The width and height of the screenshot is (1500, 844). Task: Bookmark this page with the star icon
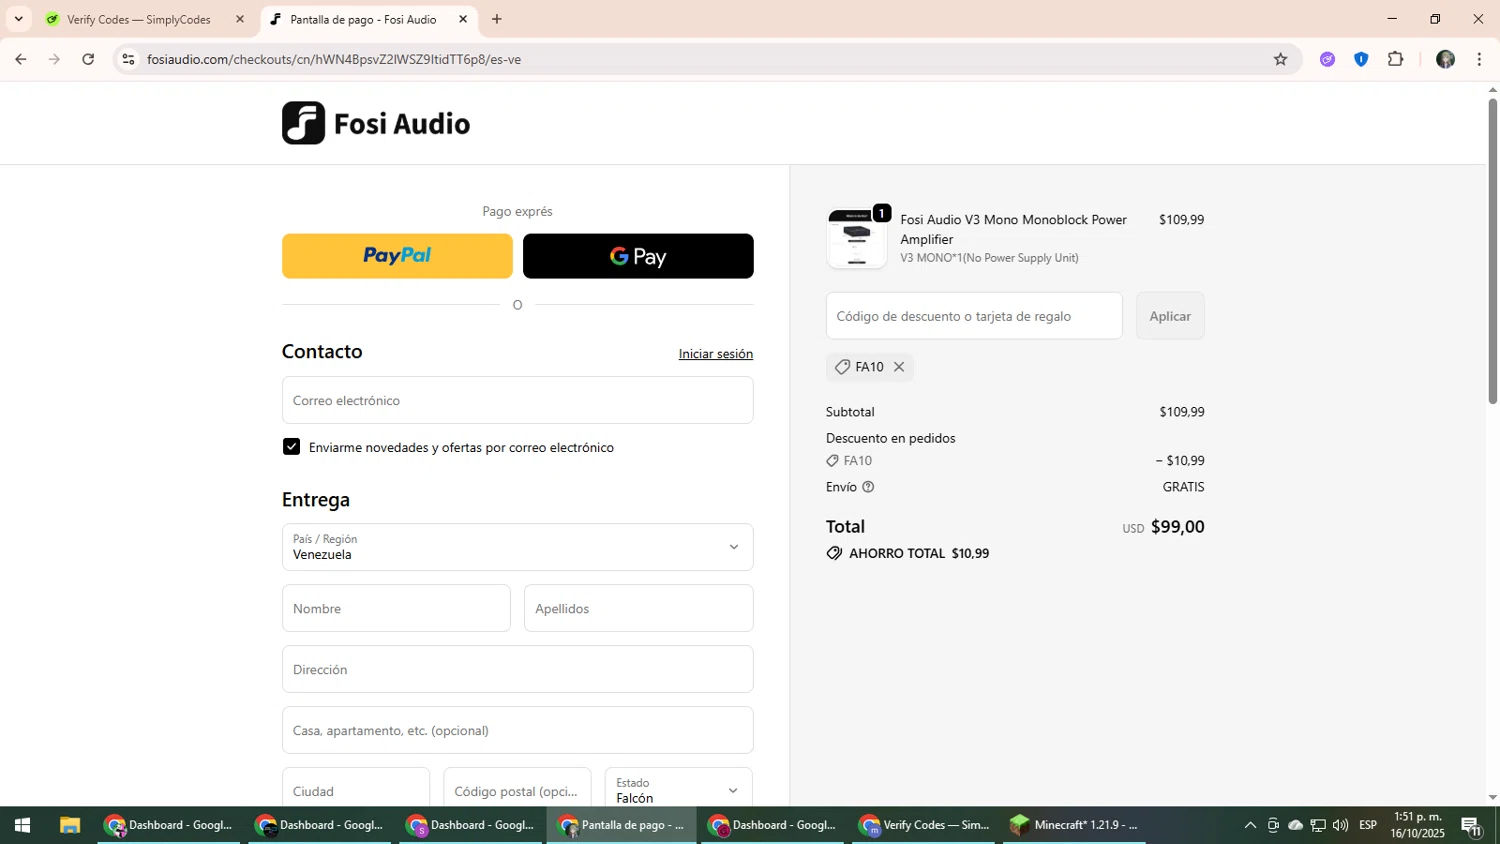coord(1280,59)
